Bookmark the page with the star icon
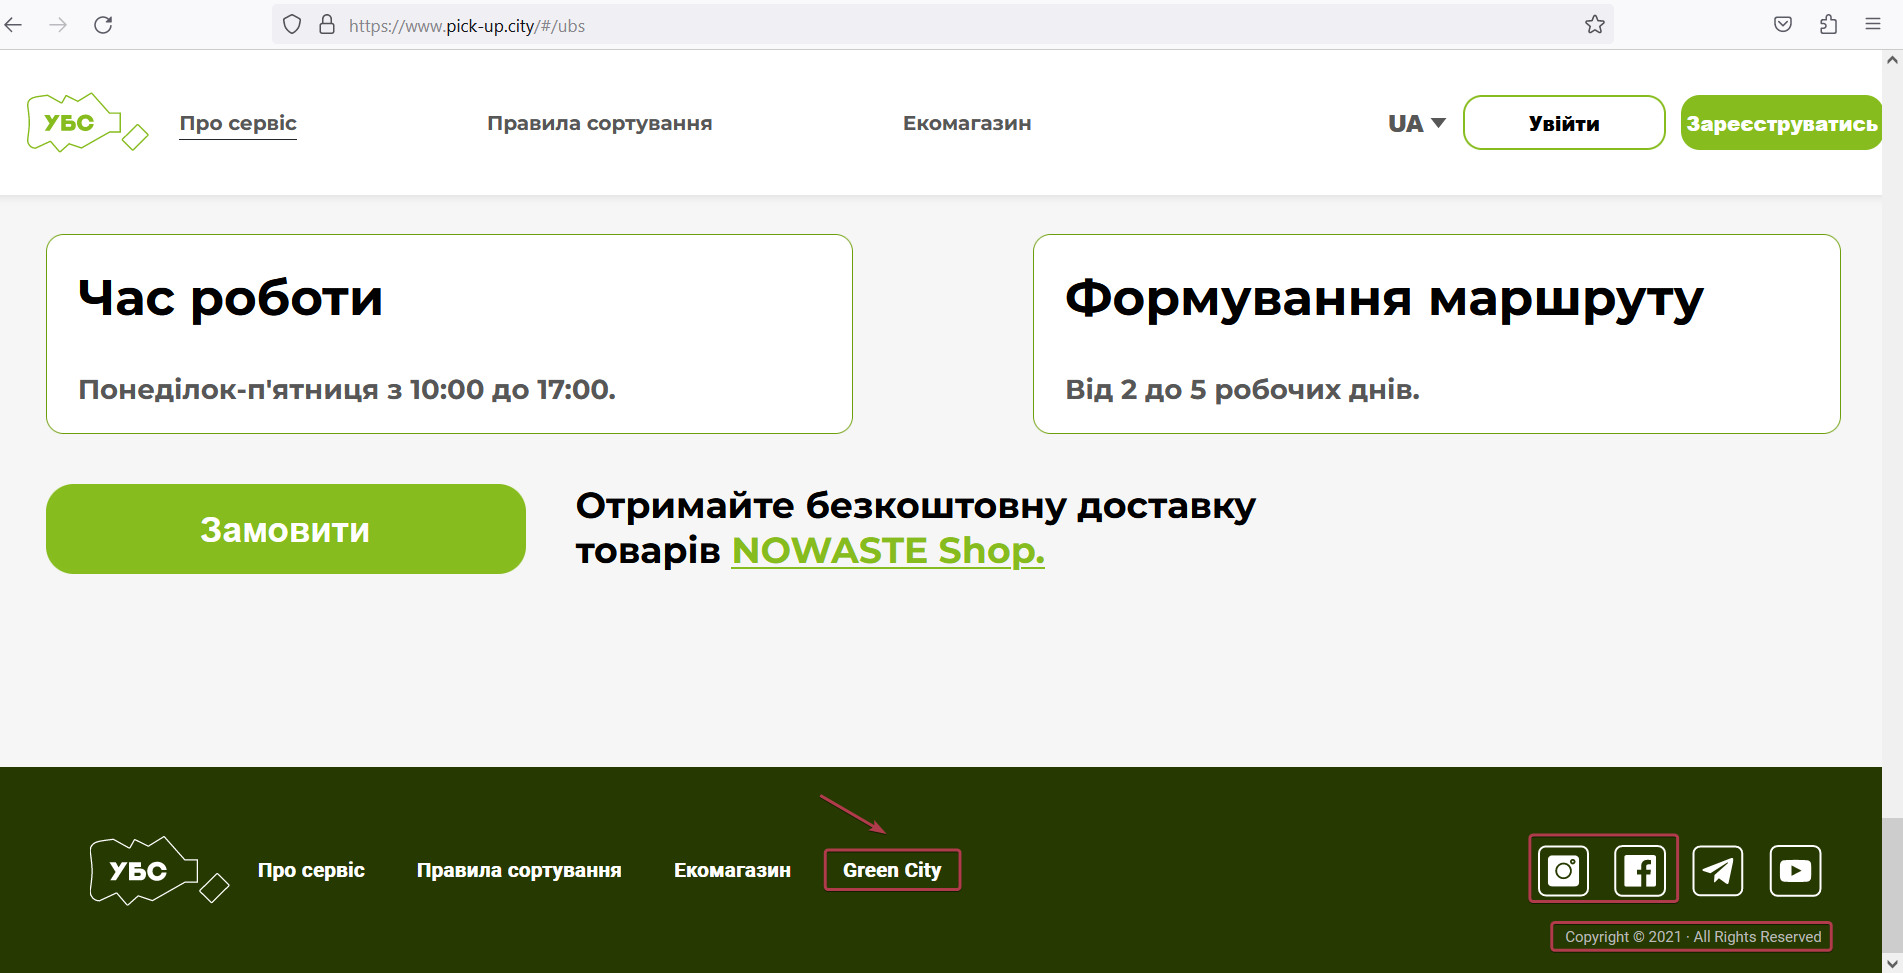This screenshot has height=973, width=1903. [x=1594, y=24]
